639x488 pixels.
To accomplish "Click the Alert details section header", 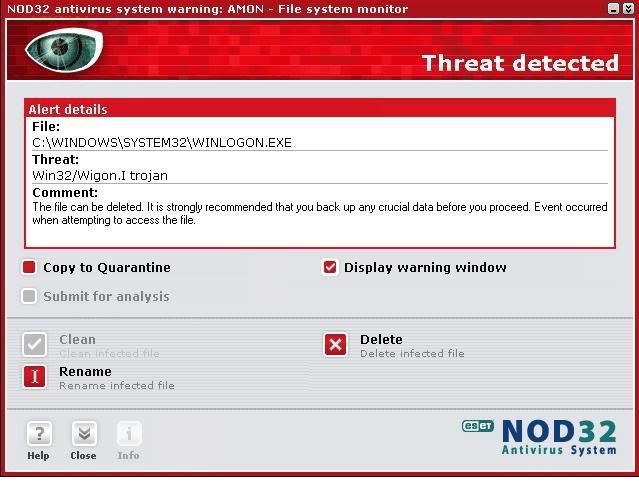I will [68, 109].
